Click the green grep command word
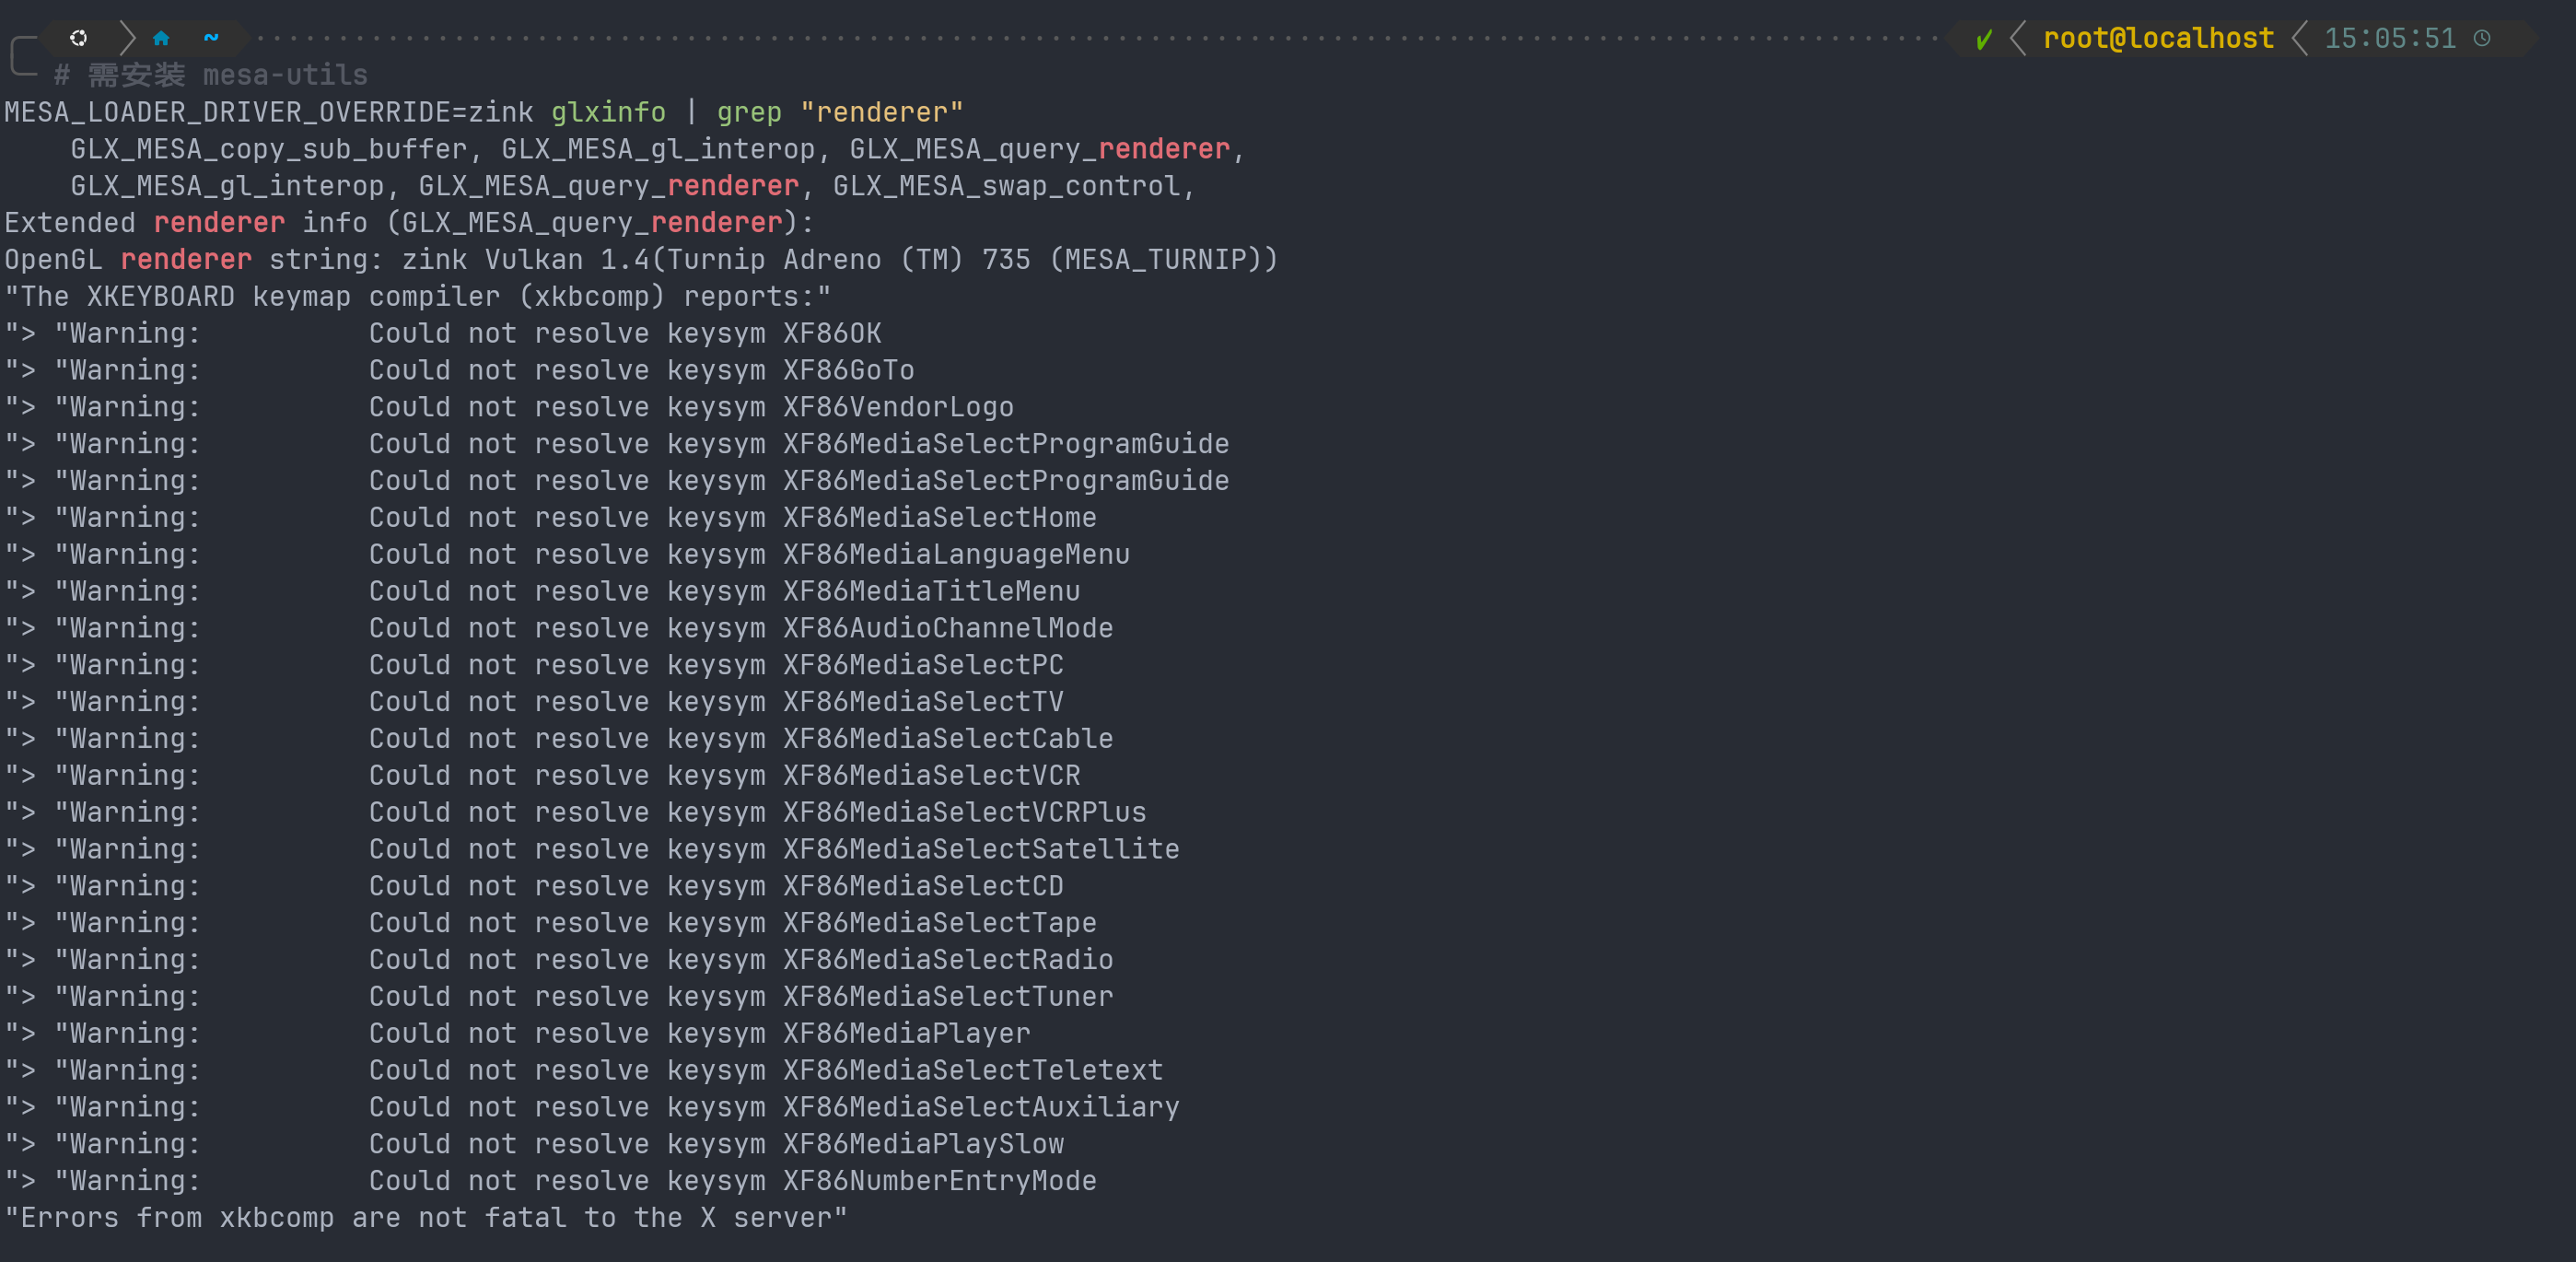 (x=749, y=112)
